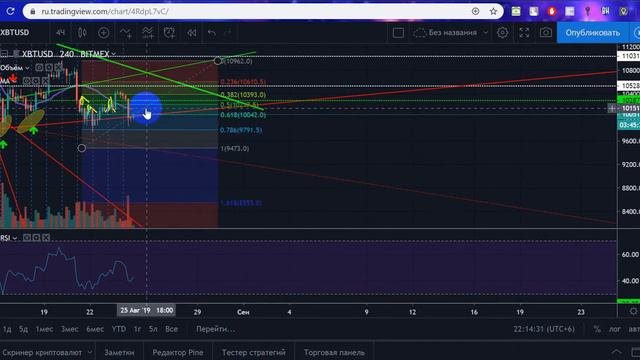
Task: Select the 1д time range
Action: point(7,329)
